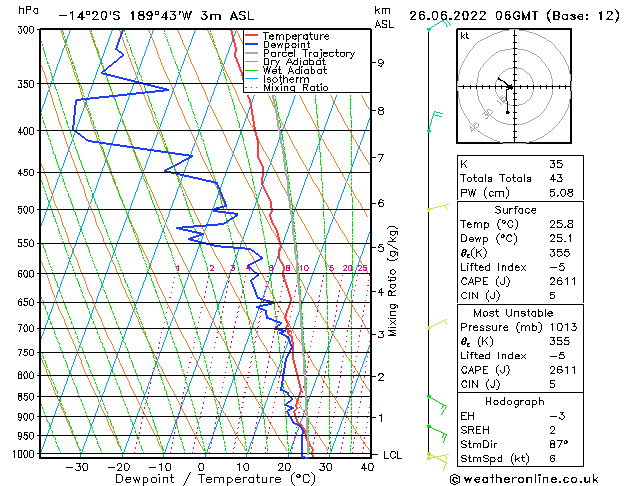629x486 pixels.
Task: Click the PW (cm) value 5.08
Action: tap(561, 193)
